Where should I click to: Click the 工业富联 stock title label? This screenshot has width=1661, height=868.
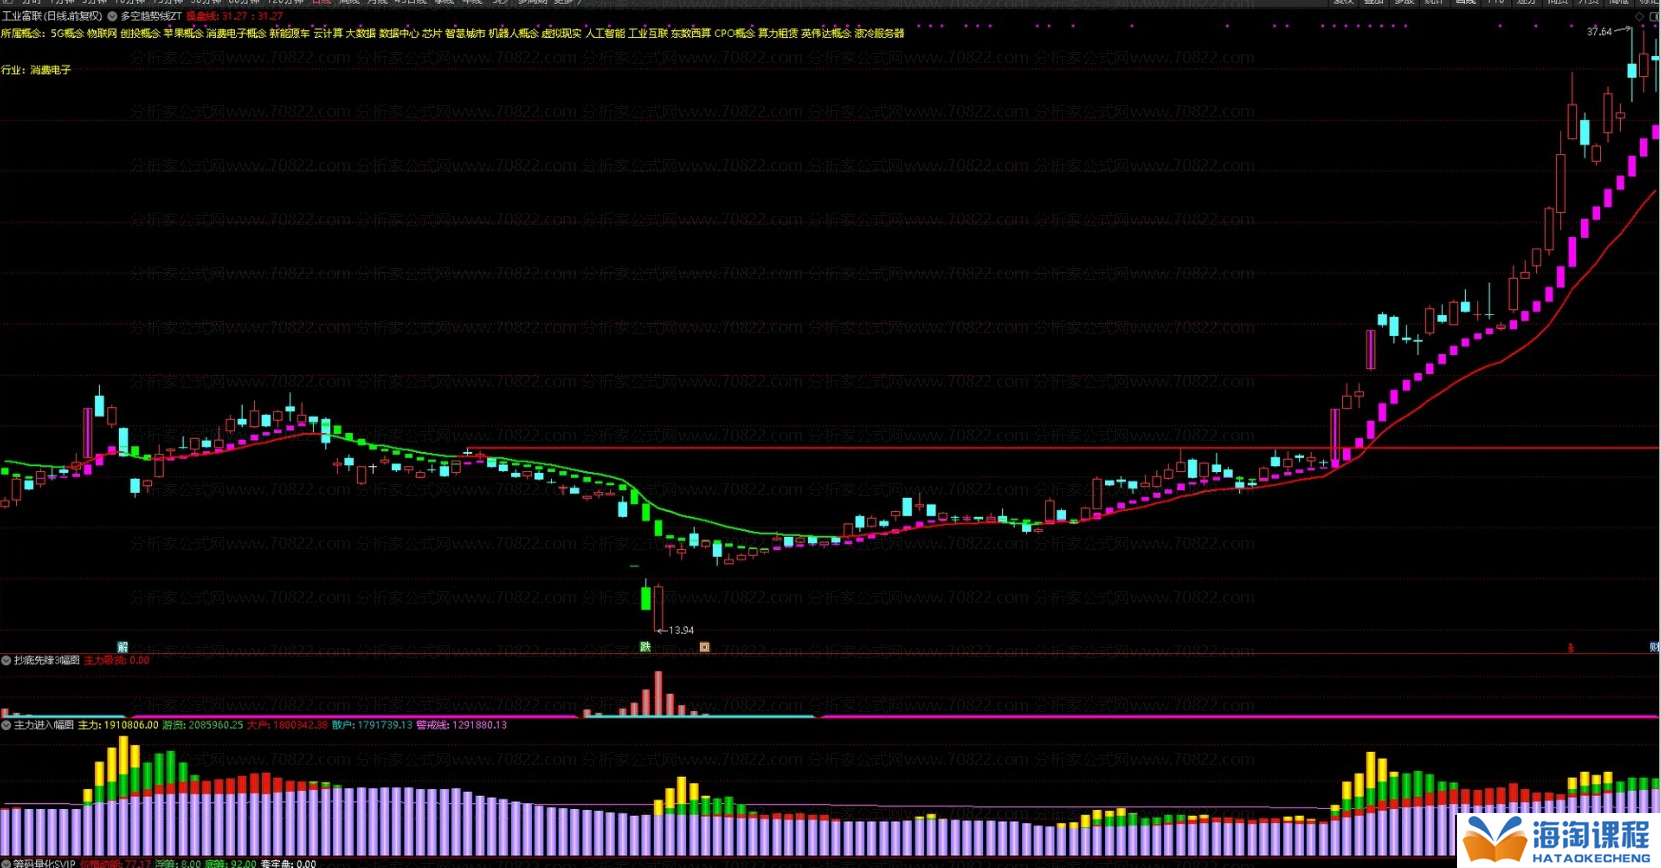coord(52,17)
